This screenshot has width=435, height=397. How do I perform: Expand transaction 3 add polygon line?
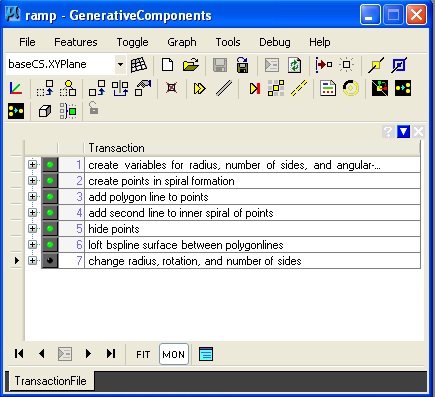point(32,197)
